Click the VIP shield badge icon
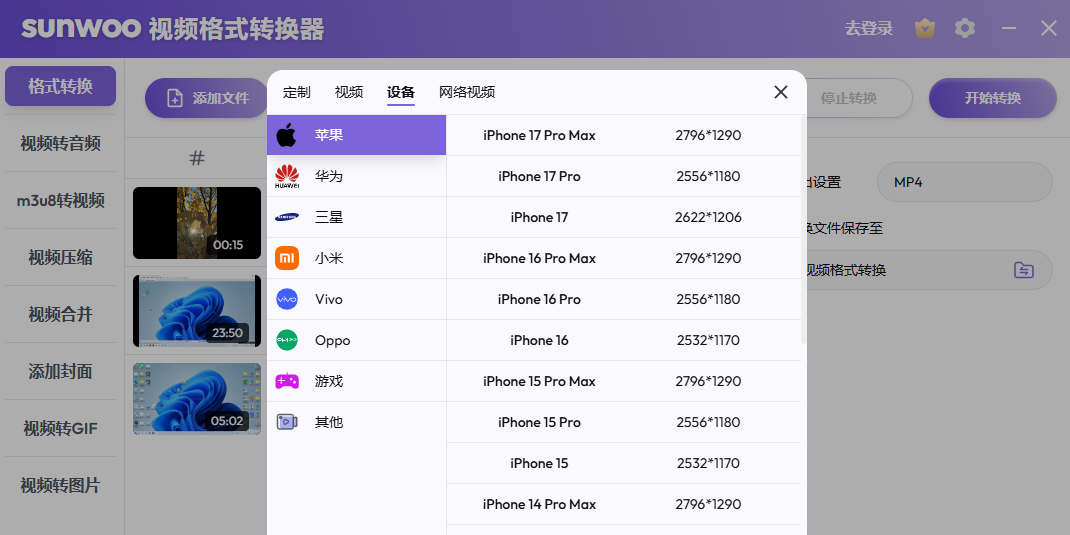This screenshot has width=1070, height=535. (x=925, y=28)
